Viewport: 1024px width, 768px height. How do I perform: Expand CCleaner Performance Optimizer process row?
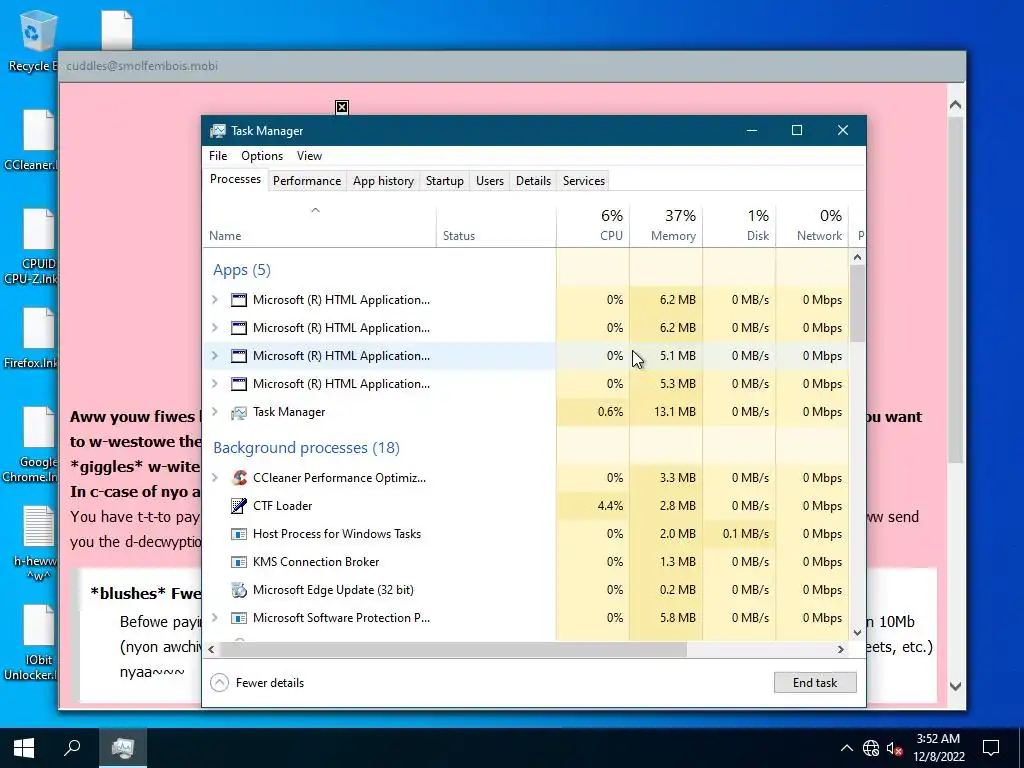point(215,477)
